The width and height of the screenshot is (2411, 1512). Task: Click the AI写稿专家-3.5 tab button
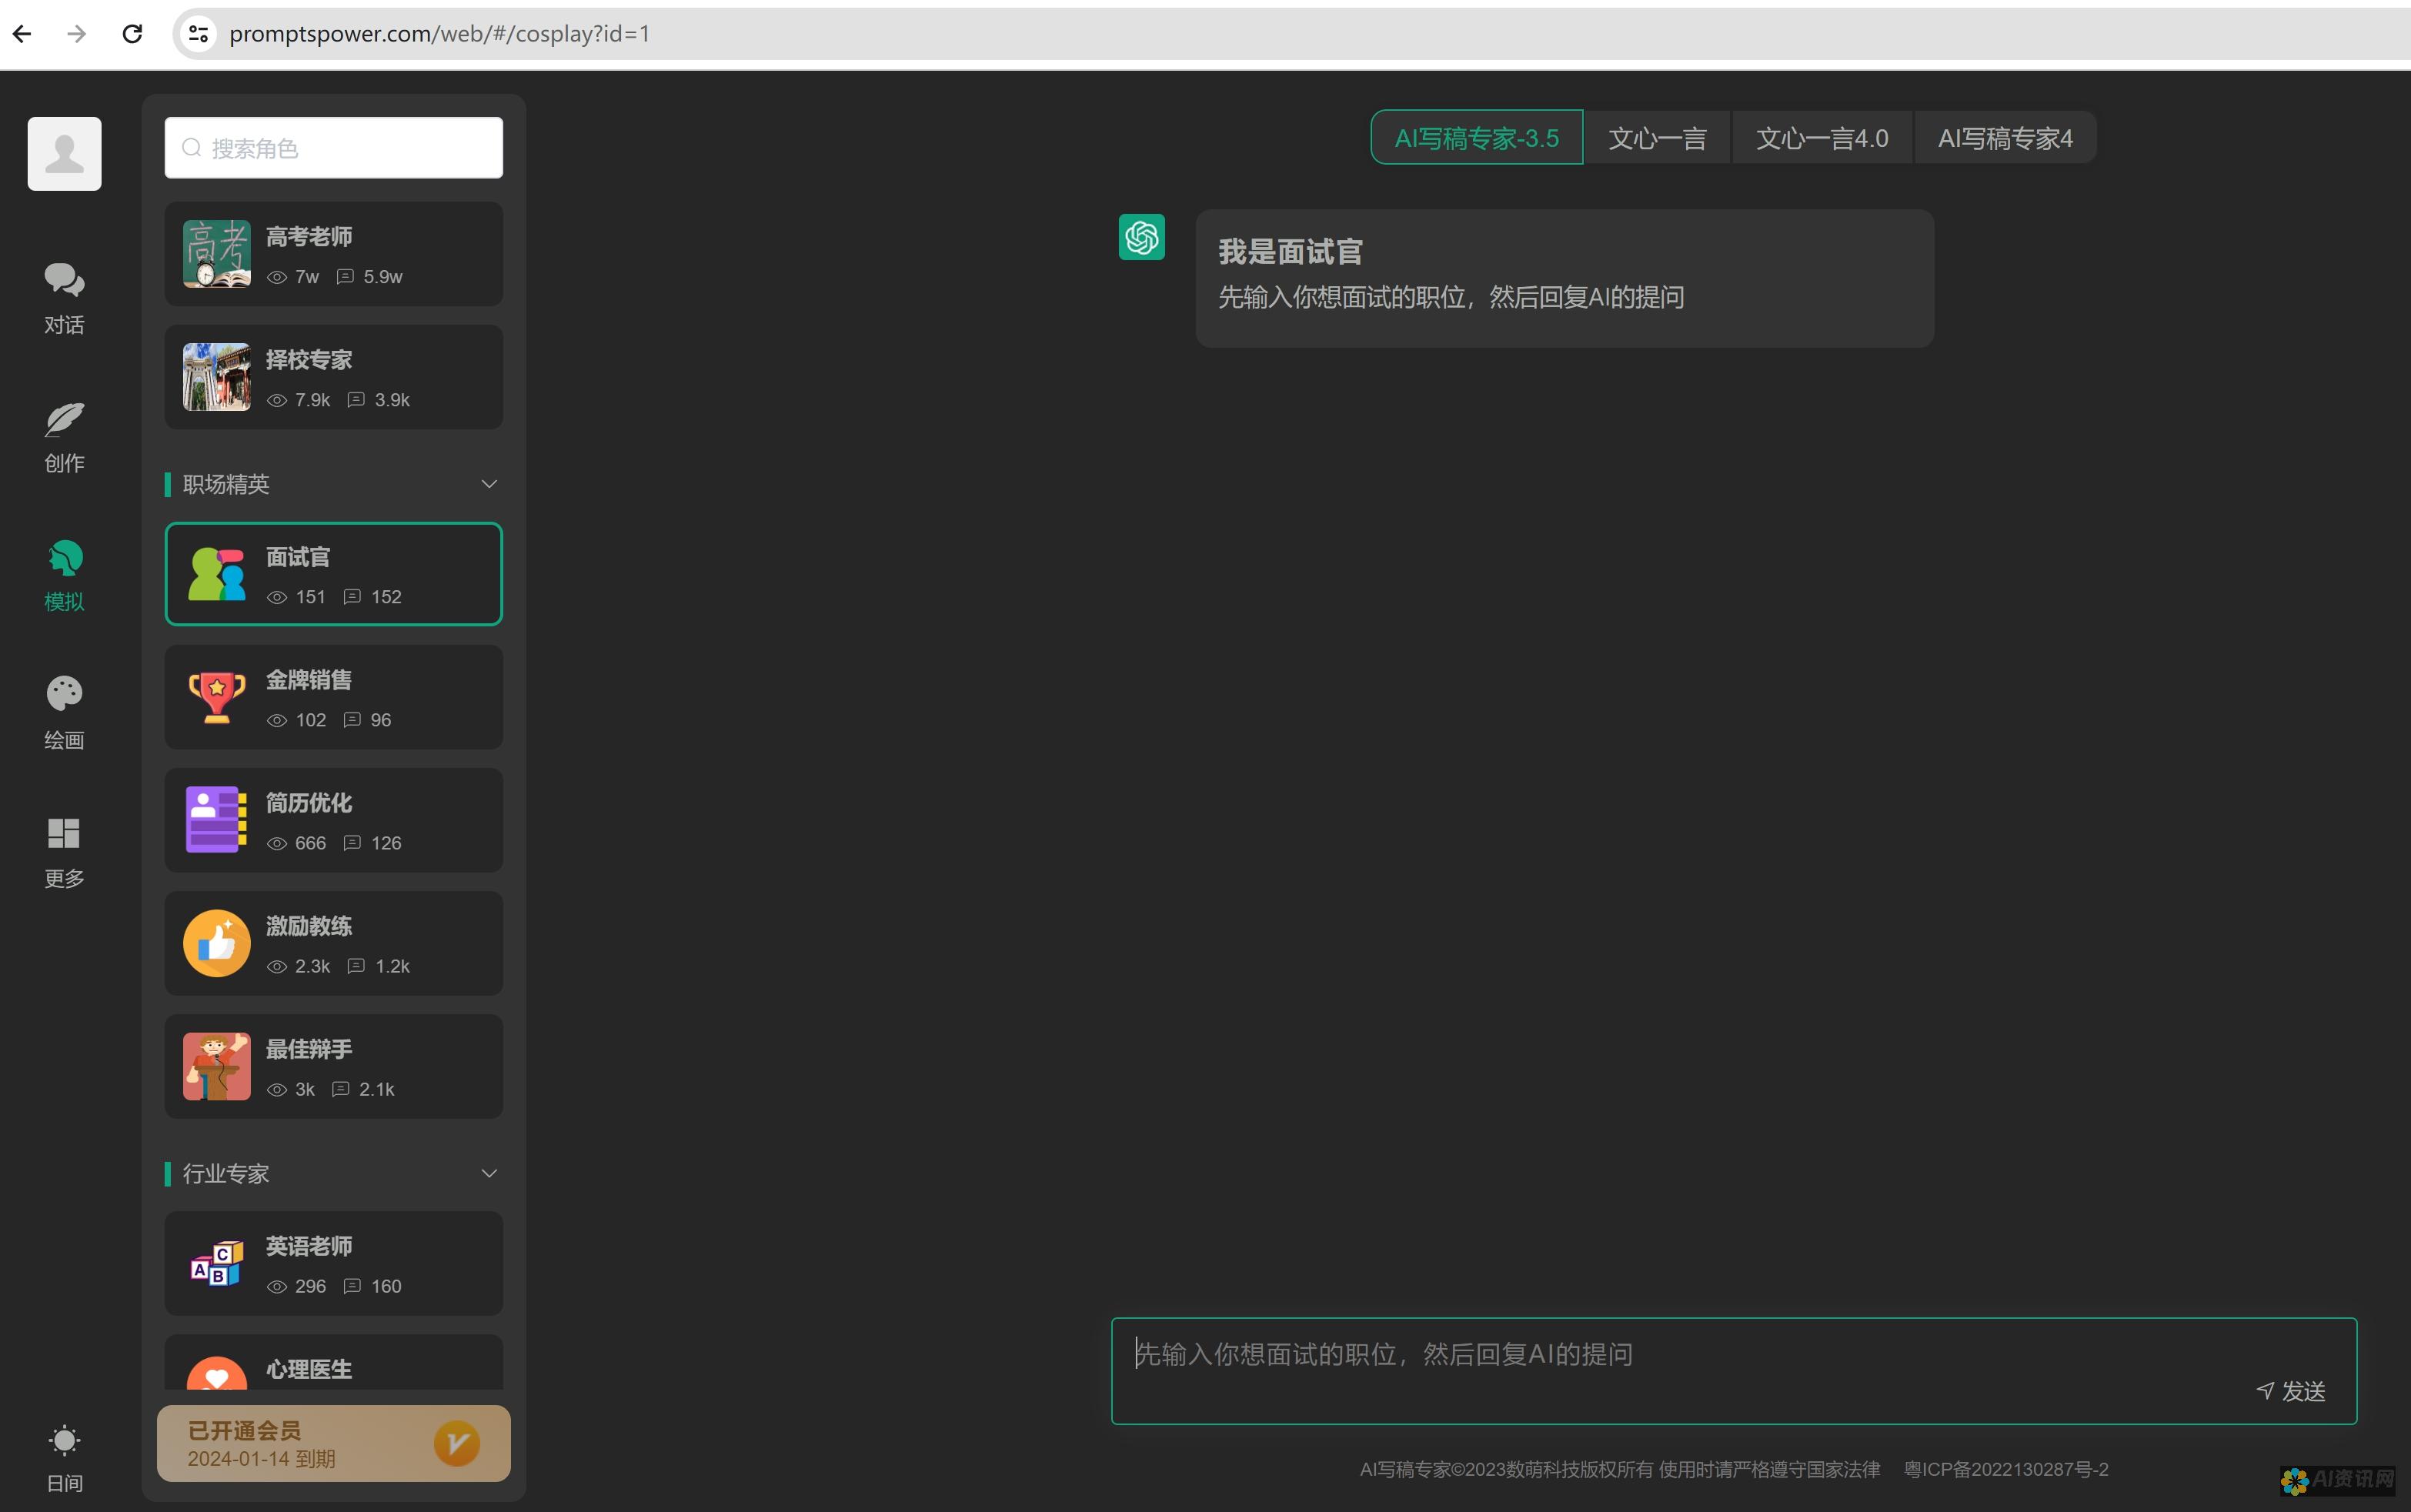[x=1475, y=138]
